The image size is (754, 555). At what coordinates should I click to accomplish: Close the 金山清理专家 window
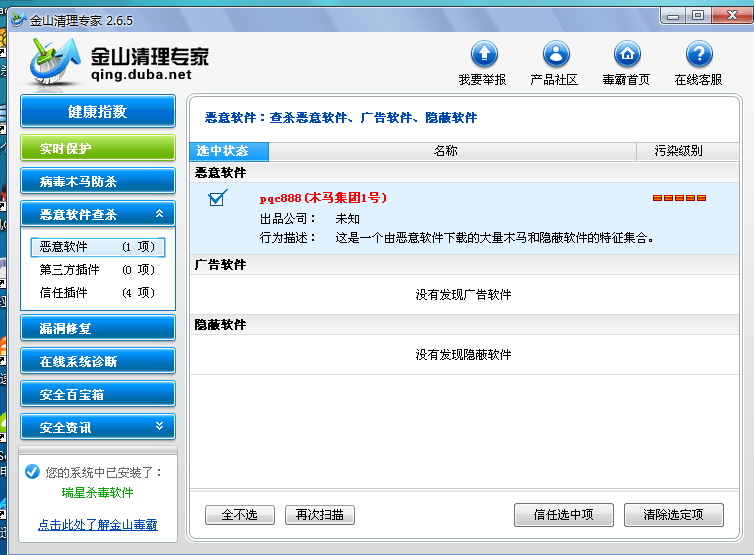pyautogui.click(x=733, y=16)
